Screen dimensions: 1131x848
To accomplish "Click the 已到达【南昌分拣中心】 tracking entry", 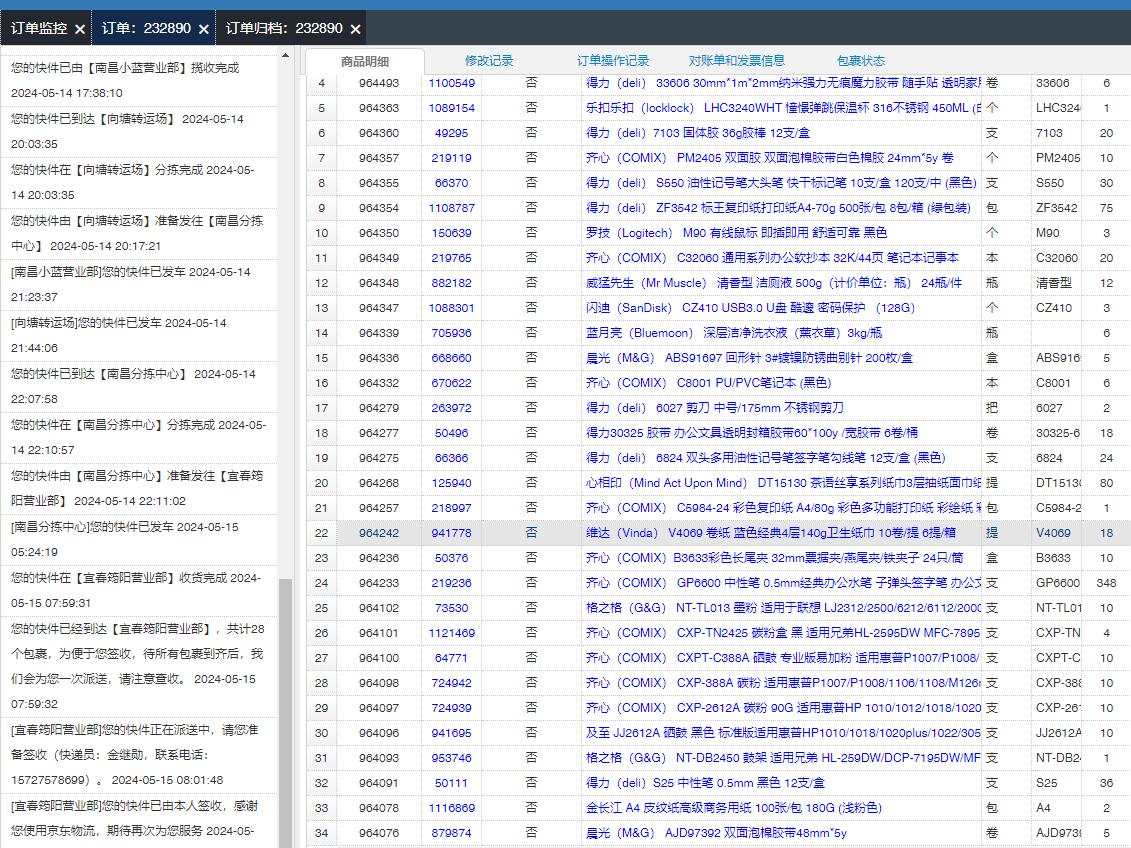I will pos(138,387).
